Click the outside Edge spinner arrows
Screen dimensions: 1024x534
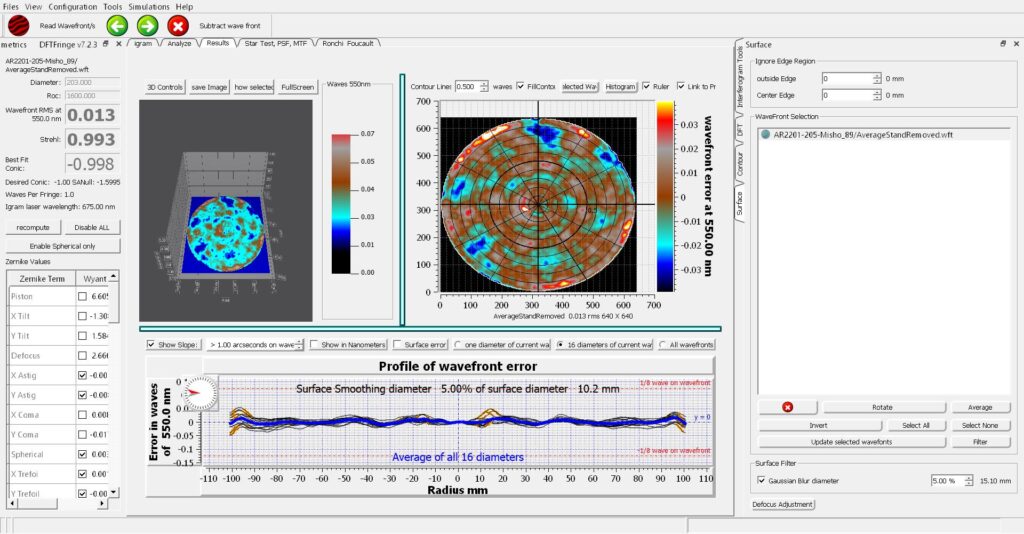click(x=877, y=78)
